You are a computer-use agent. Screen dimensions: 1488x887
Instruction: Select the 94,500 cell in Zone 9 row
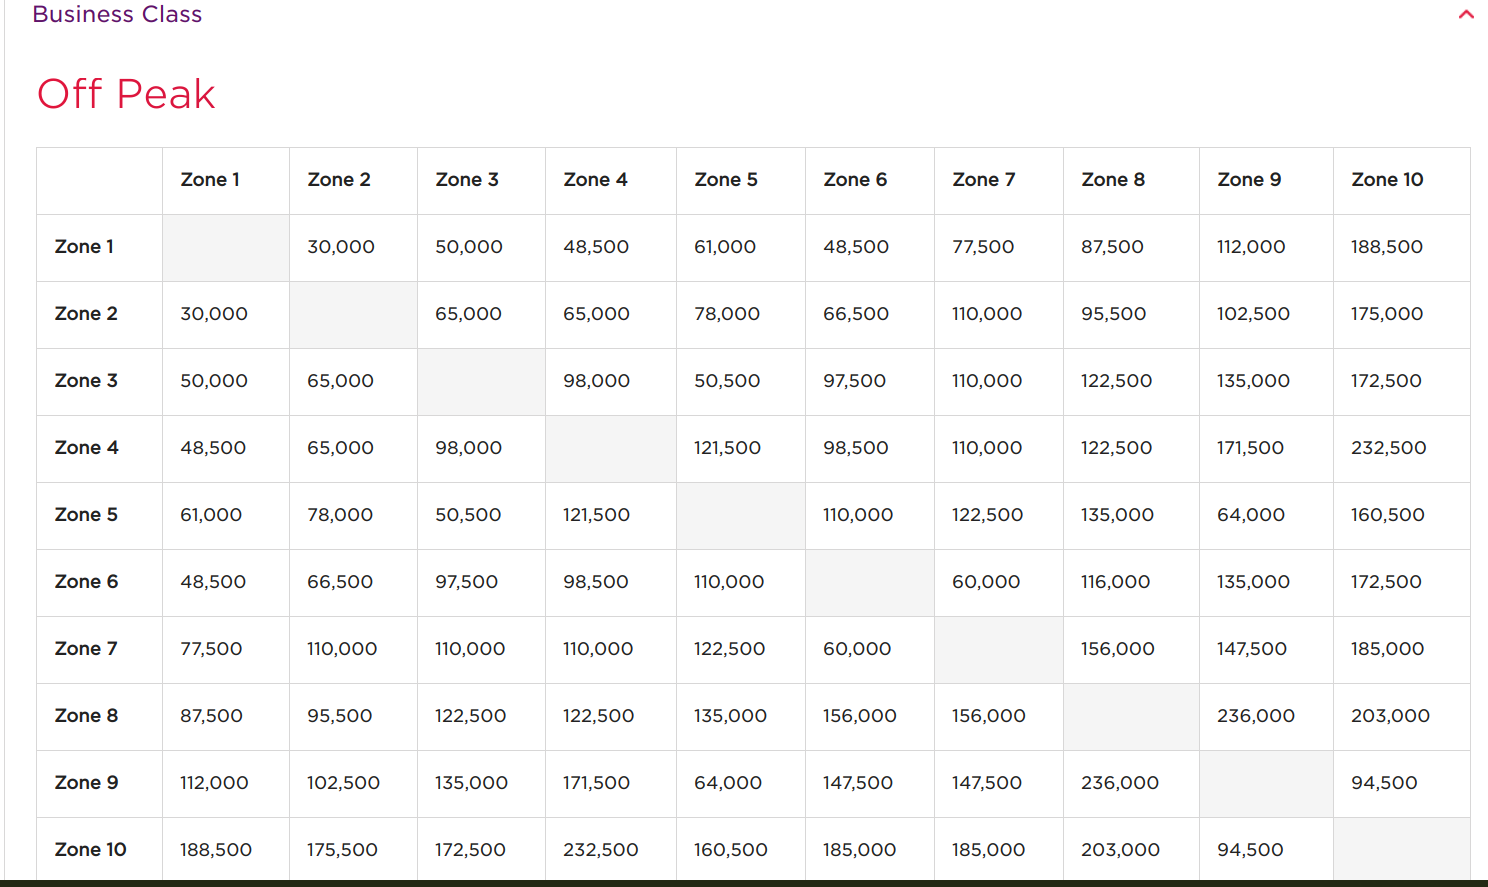[1384, 783]
